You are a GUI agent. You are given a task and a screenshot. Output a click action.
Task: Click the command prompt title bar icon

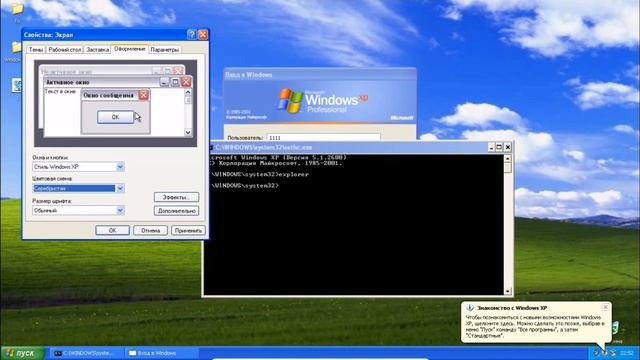click(211, 147)
